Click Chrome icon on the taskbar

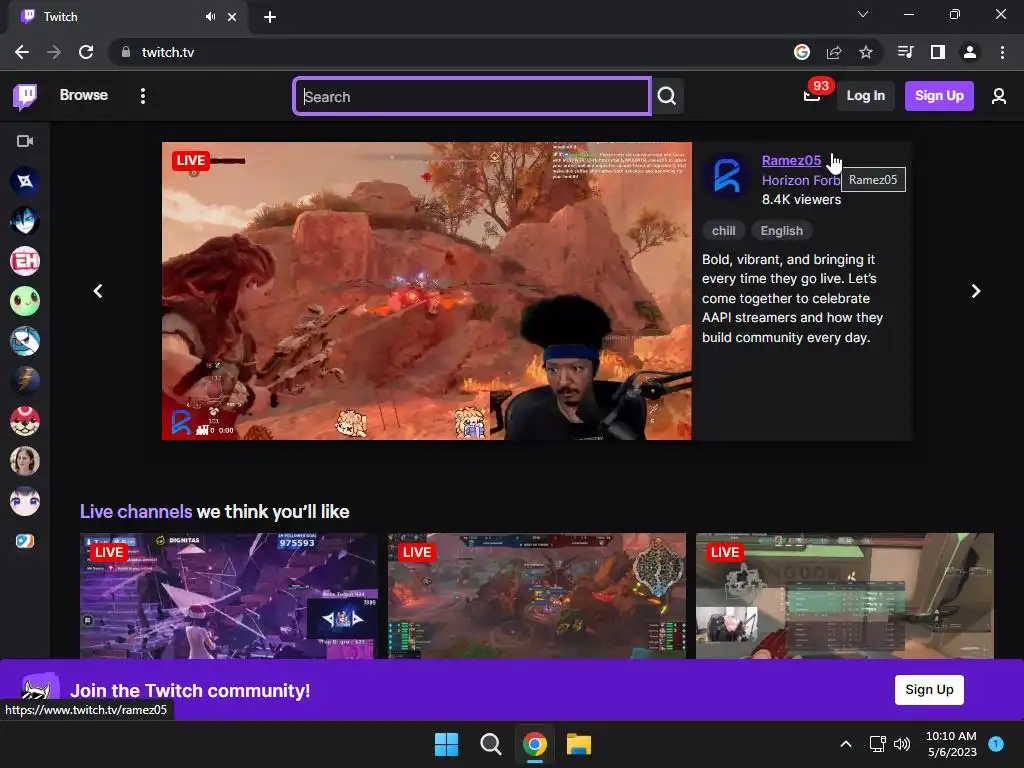535,744
